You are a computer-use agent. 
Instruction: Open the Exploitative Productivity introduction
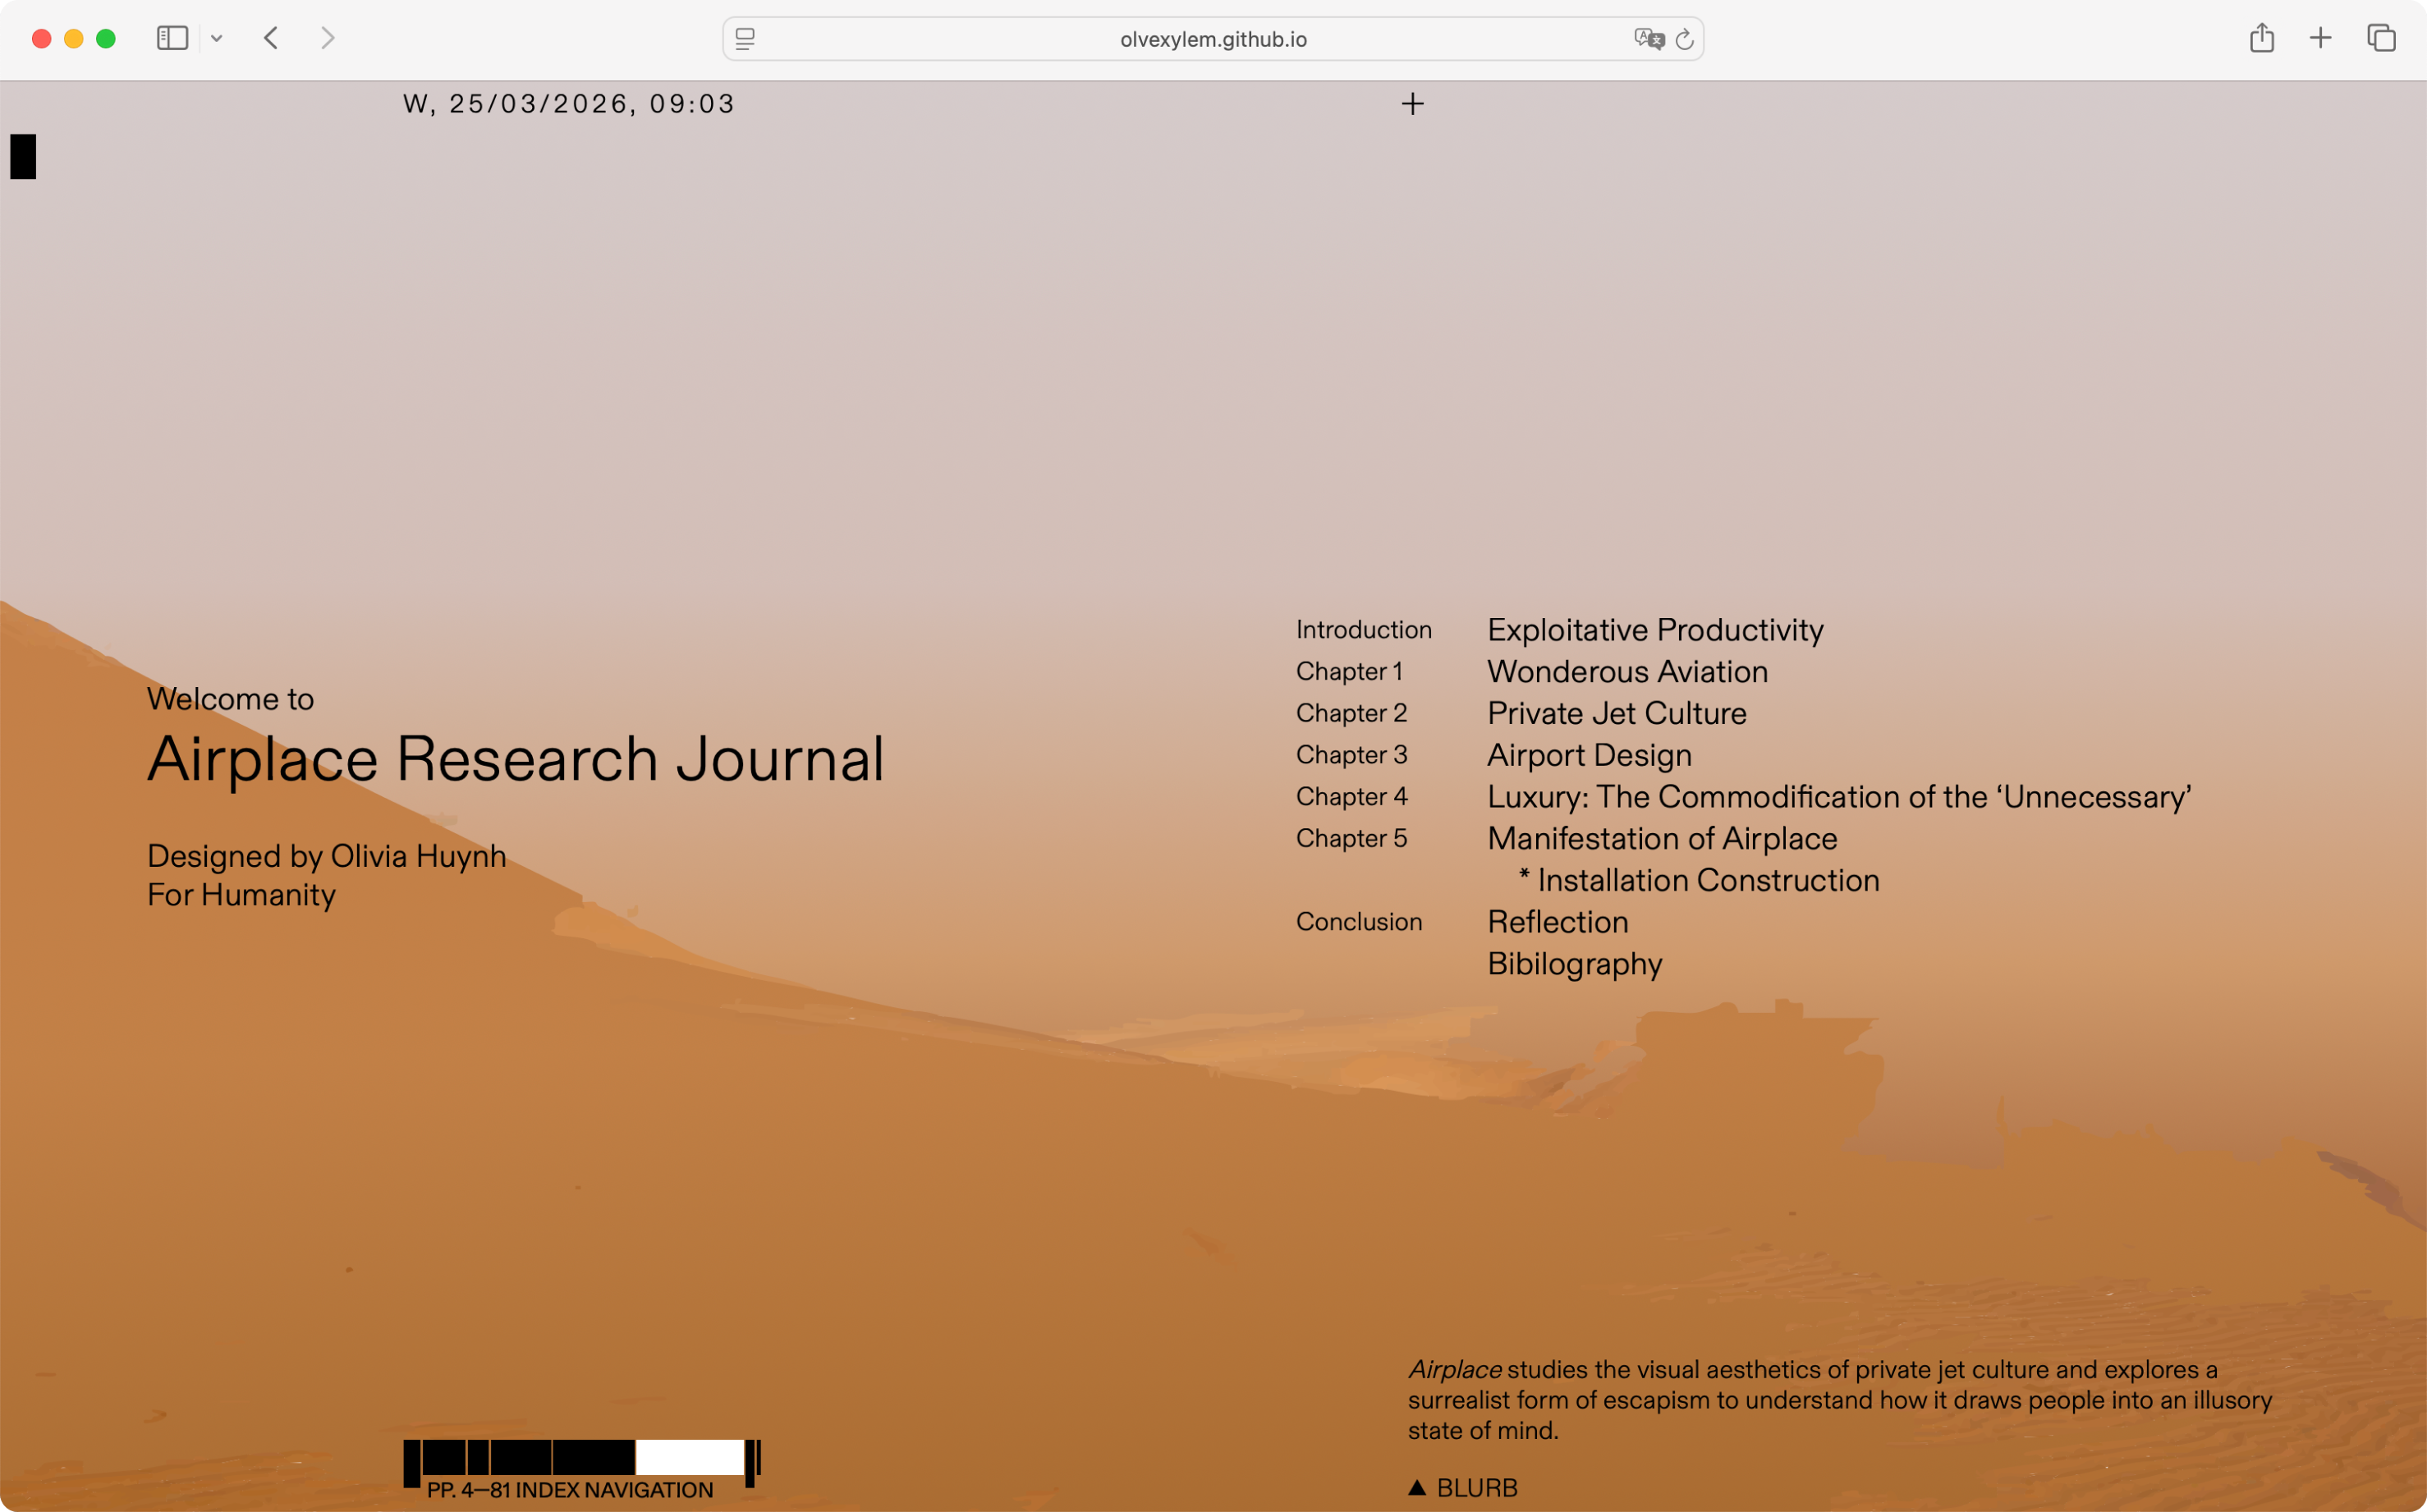(x=1655, y=630)
